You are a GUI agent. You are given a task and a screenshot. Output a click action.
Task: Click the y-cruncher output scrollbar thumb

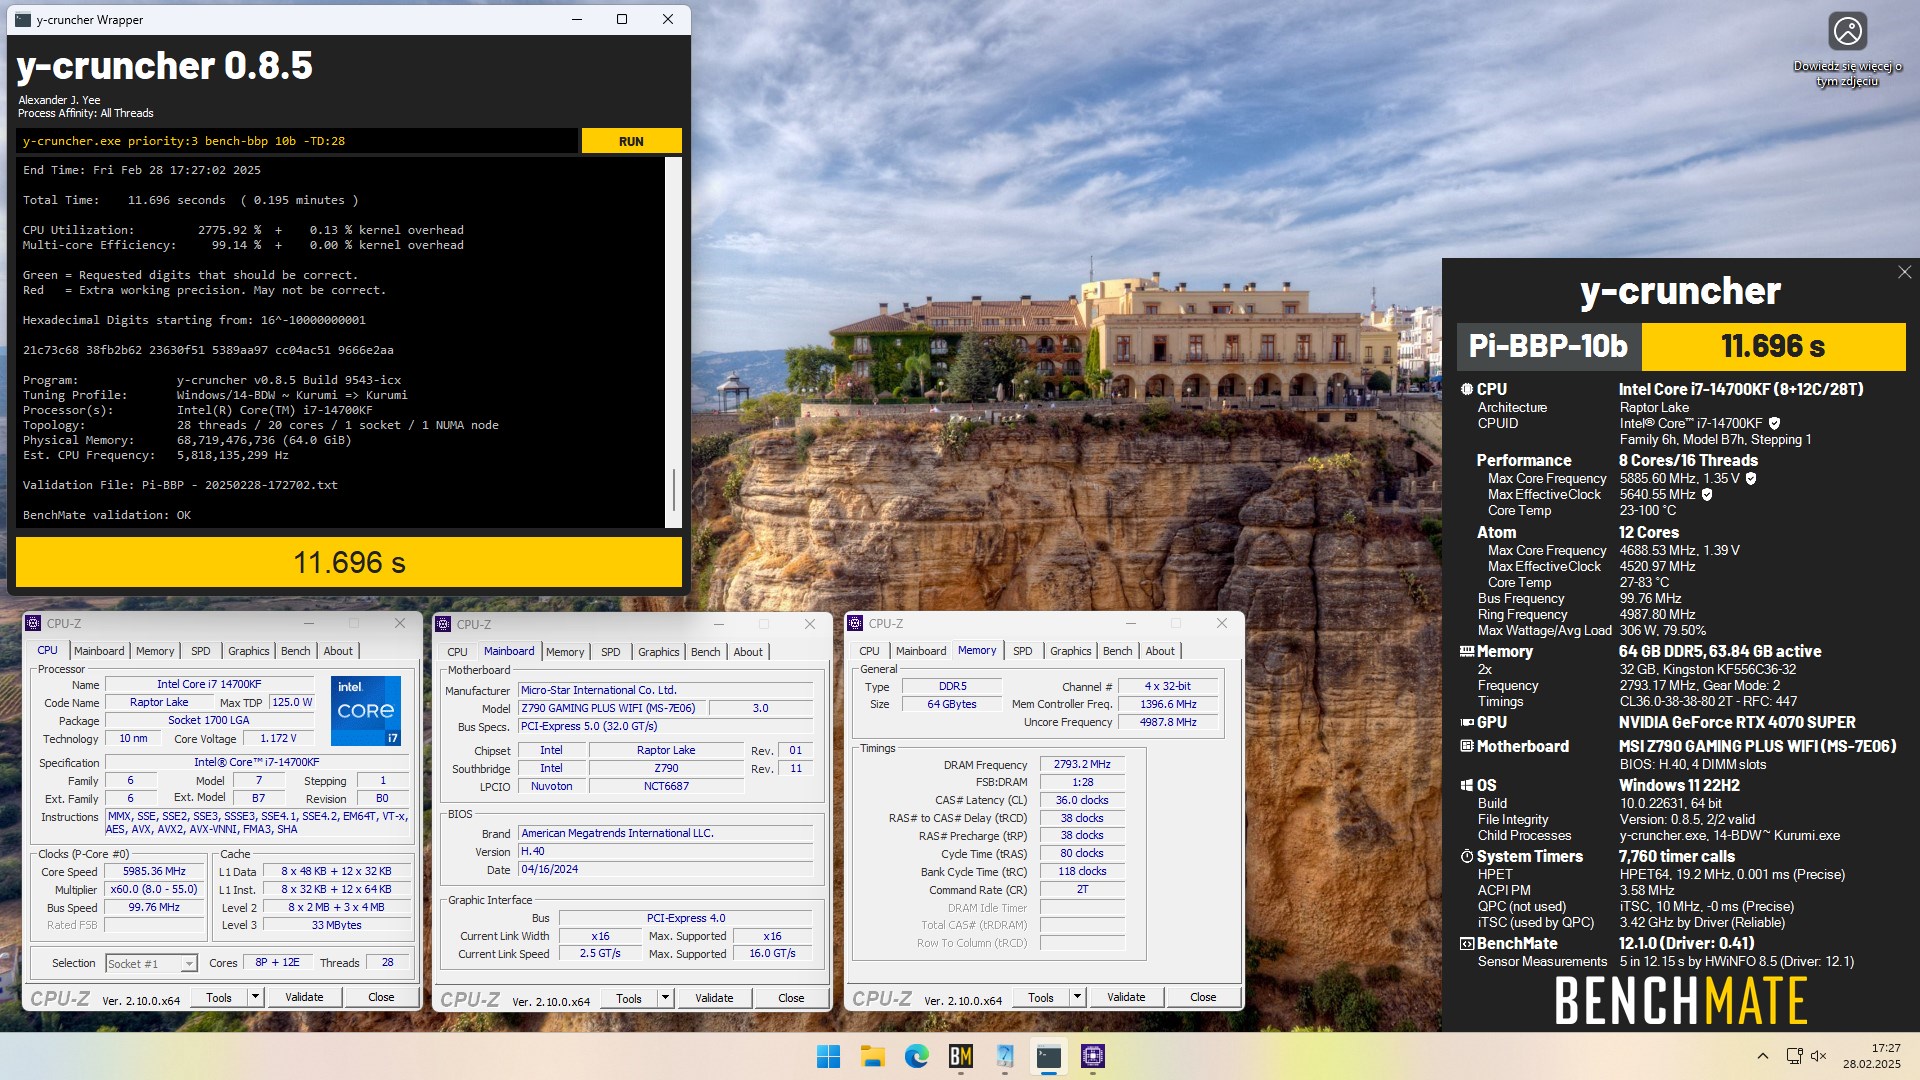tap(674, 490)
